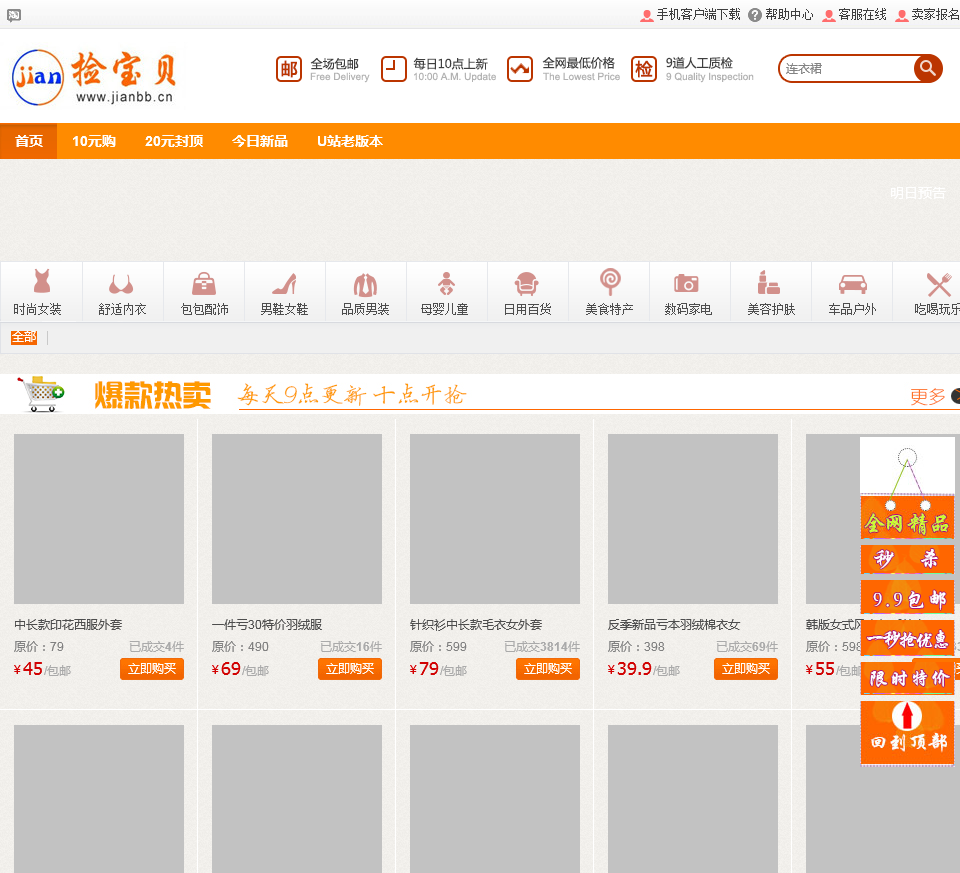The width and height of the screenshot is (960, 873).
Task: Buy the 中长款印花西服外套 item now
Action: click(x=152, y=669)
